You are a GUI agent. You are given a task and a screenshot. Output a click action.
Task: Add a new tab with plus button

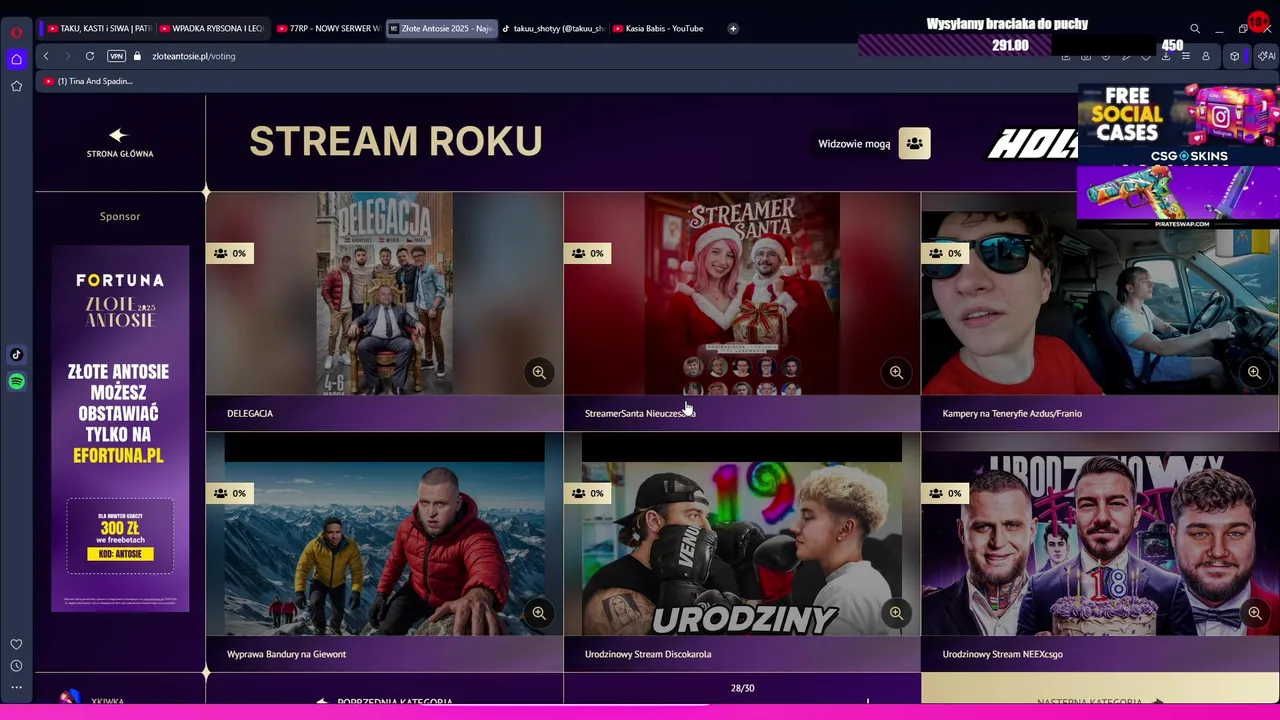point(733,28)
